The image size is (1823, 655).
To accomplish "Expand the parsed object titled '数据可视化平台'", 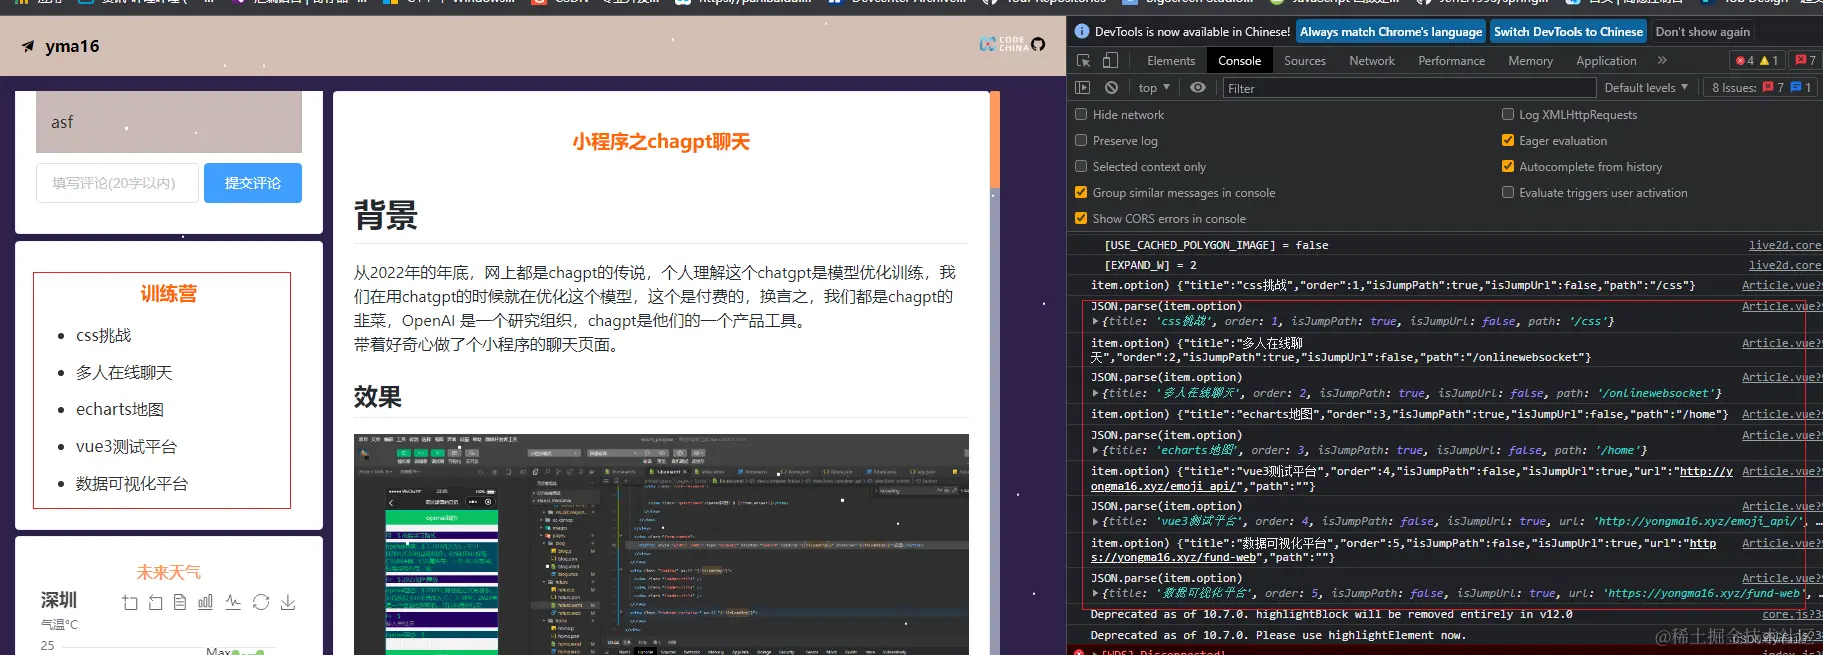I will [1095, 594].
